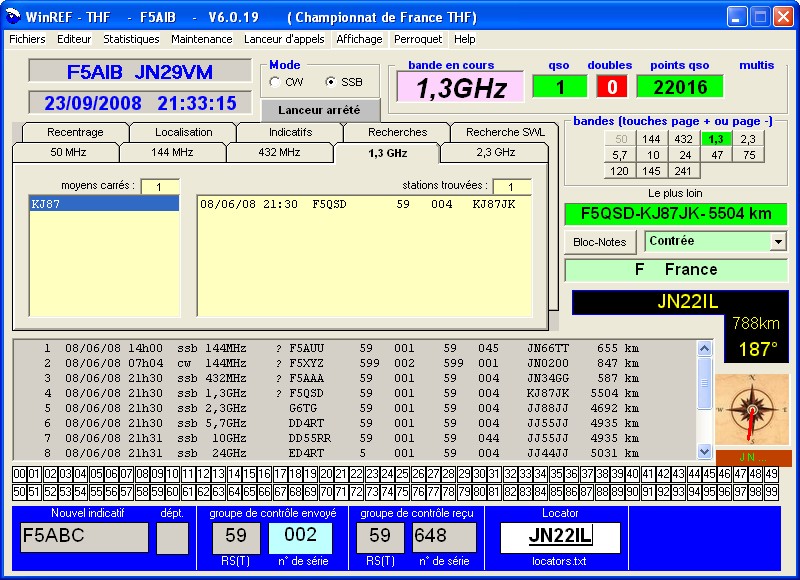This screenshot has width=800, height=580.
Task: Switch to the 432 MHz tab
Action: click(x=279, y=153)
